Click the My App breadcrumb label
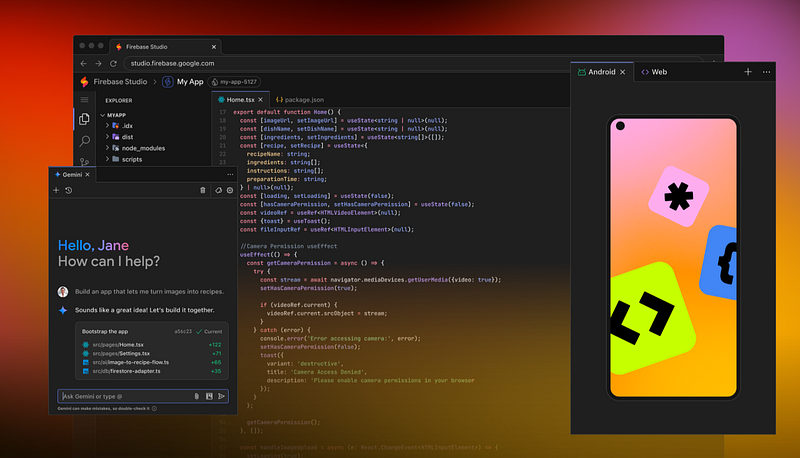This screenshot has height=458, width=800. click(x=190, y=82)
